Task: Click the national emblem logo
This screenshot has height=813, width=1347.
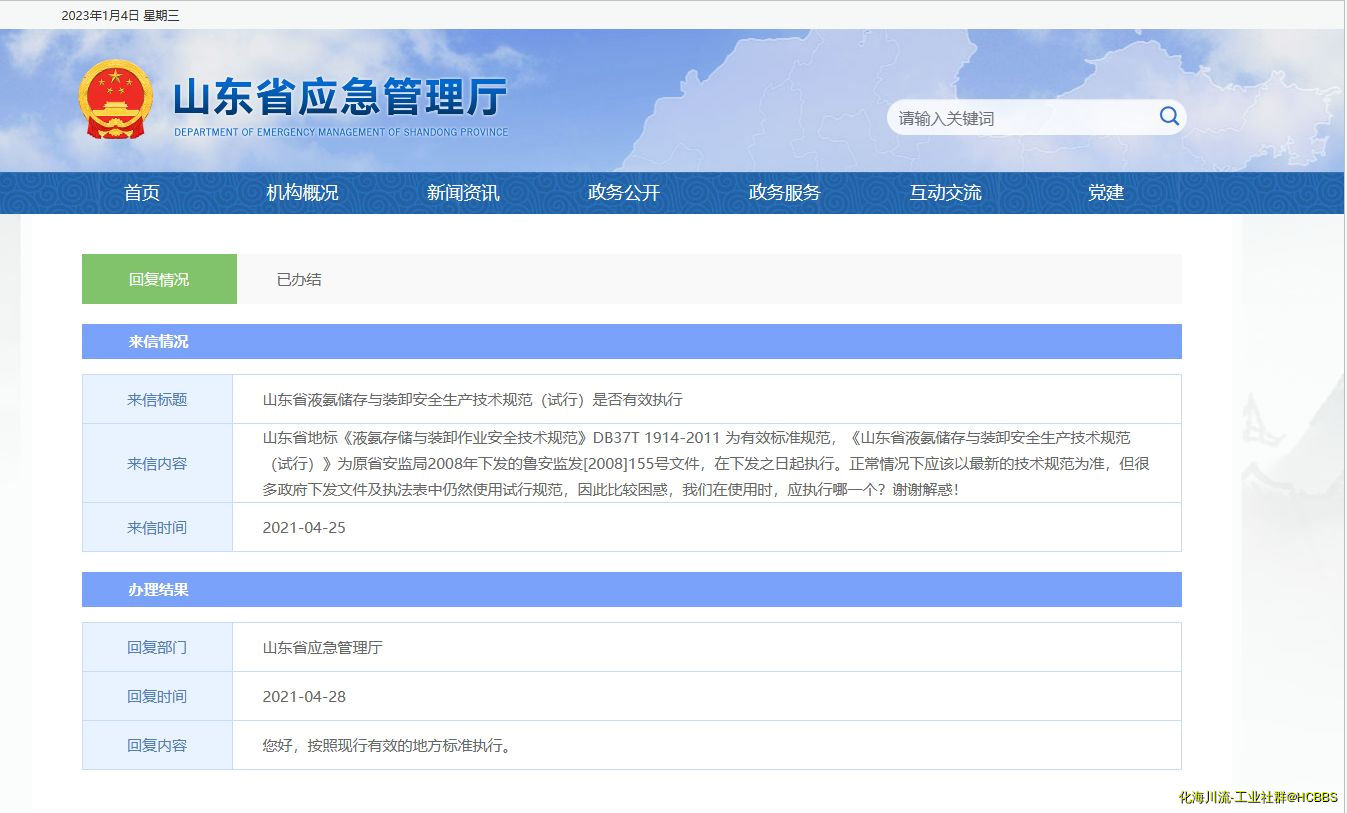Action: coord(116,99)
